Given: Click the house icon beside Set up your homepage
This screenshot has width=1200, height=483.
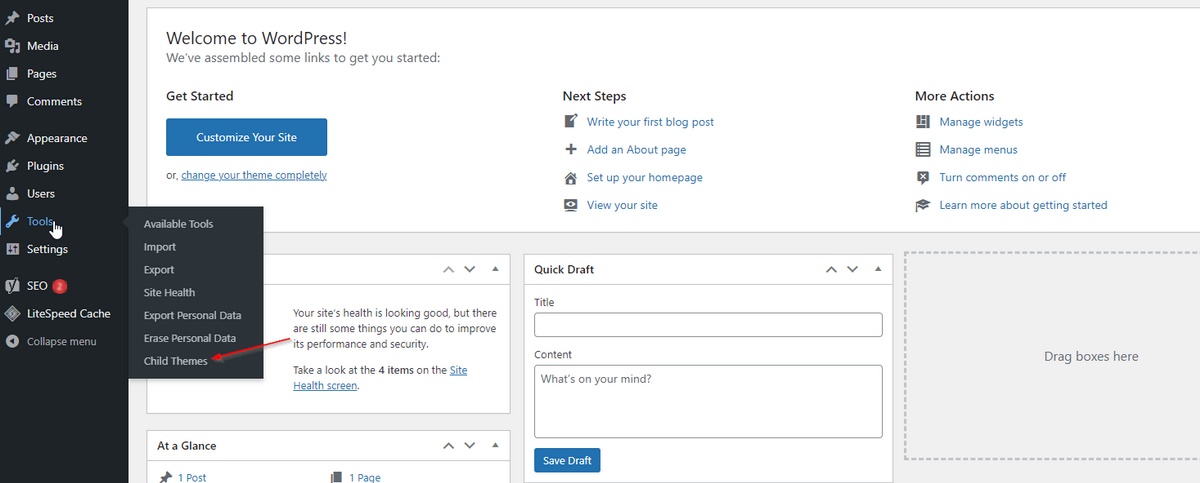Looking at the screenshot, I should [x=571, y=177].
